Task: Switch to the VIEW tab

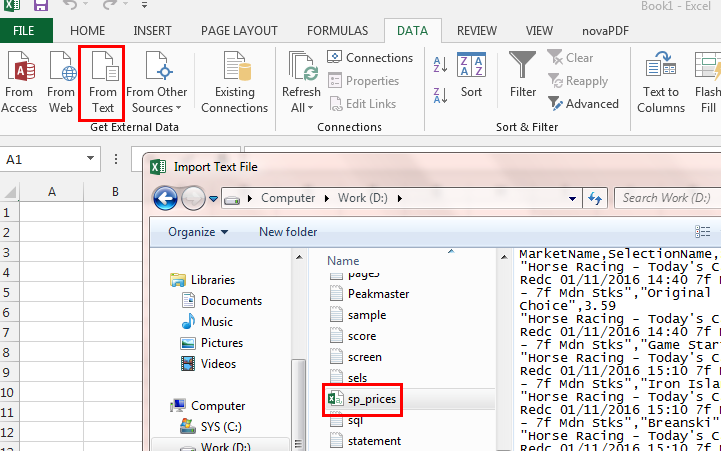Action: pos(539,31)
